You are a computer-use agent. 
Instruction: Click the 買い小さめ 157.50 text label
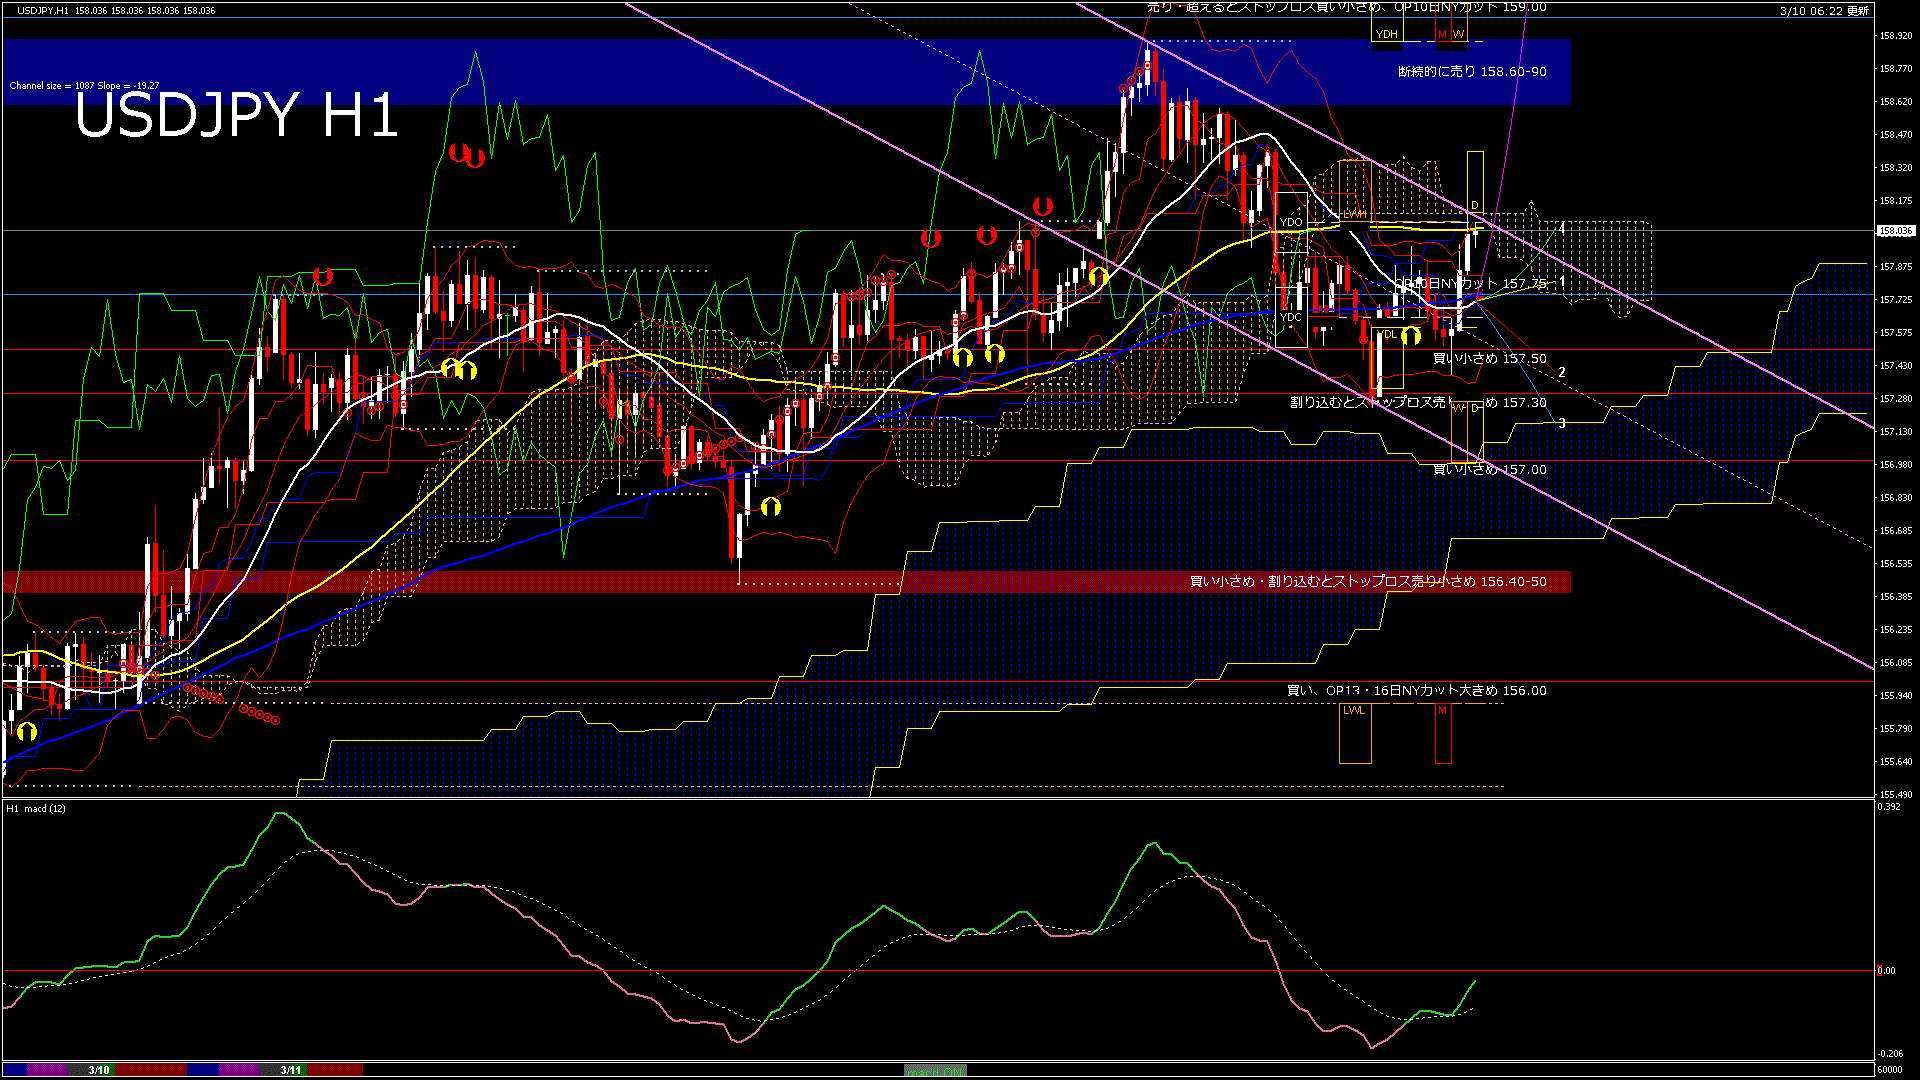(1489, 358)
